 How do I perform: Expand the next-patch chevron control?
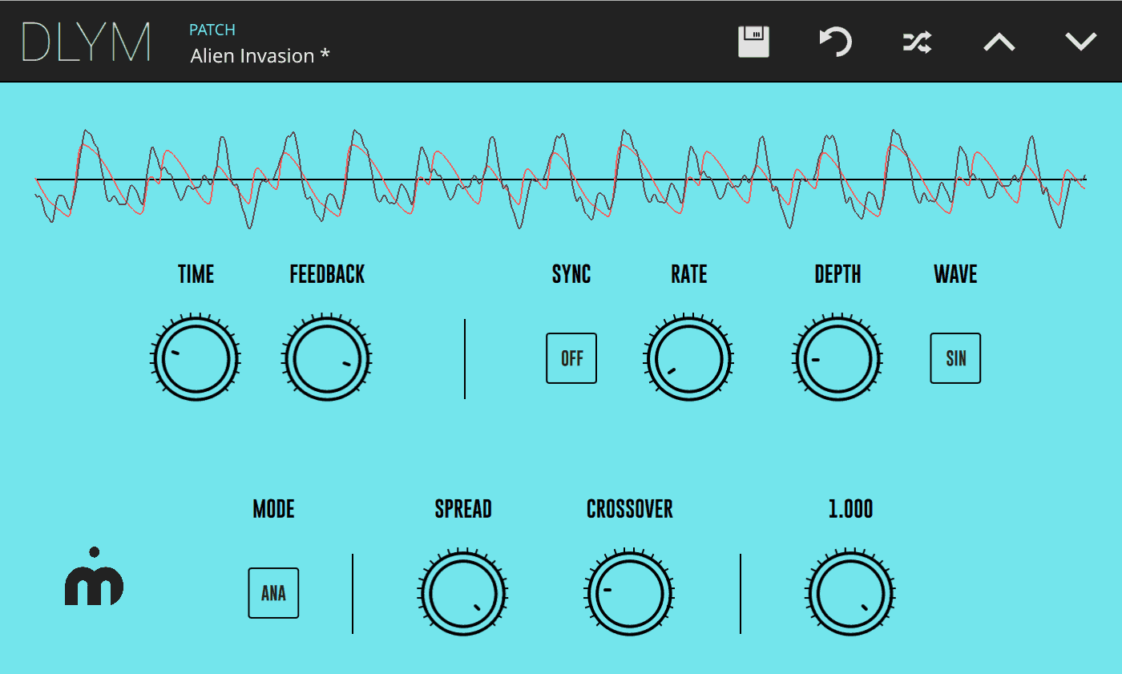[x=1079, y=41]
